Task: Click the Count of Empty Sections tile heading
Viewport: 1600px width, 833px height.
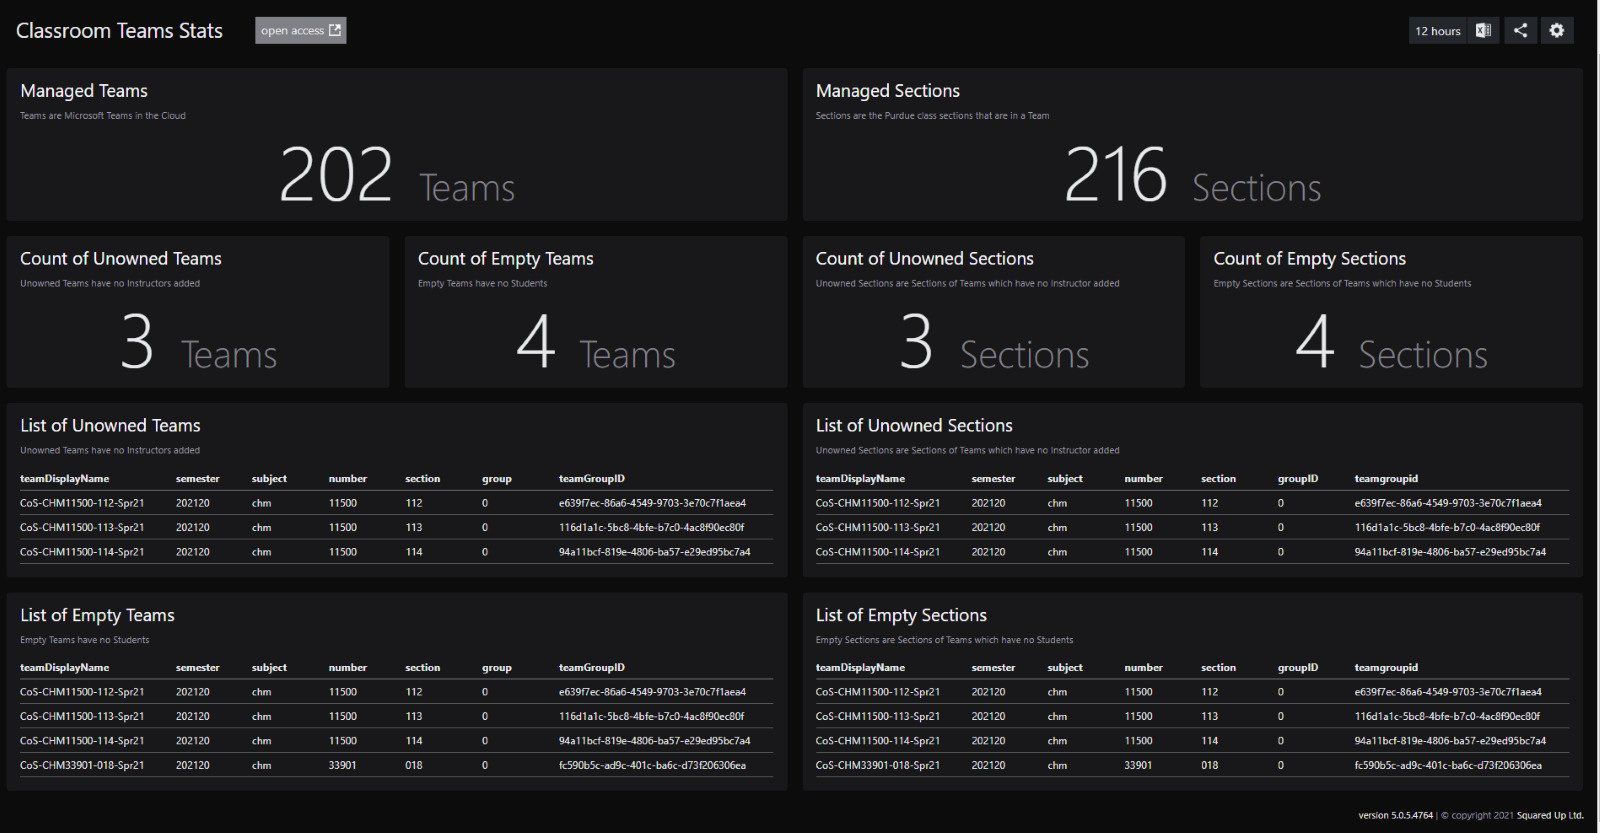Action: tap(1309, 259)
